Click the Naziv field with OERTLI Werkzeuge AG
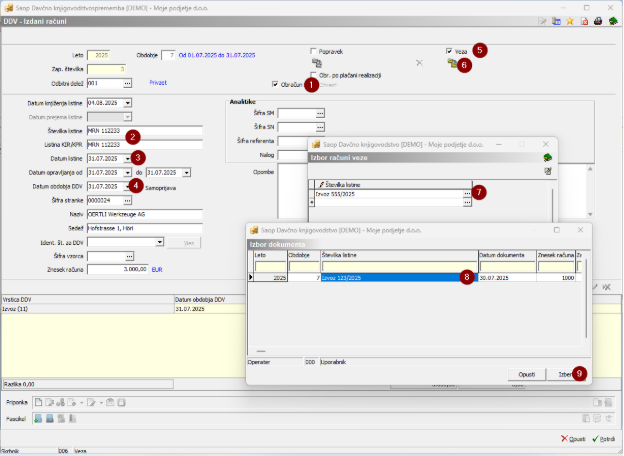This screenshot has width=624, height=456. [144, 214]
